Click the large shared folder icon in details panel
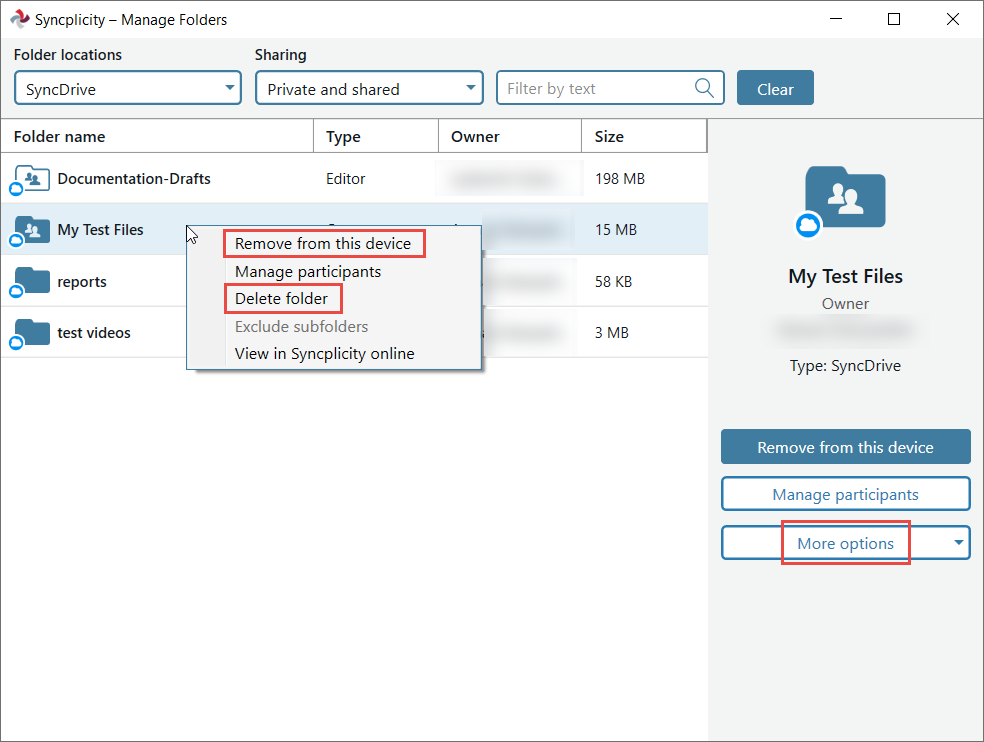984x742 pixels. pyautogui.click(x=840, y=202)
